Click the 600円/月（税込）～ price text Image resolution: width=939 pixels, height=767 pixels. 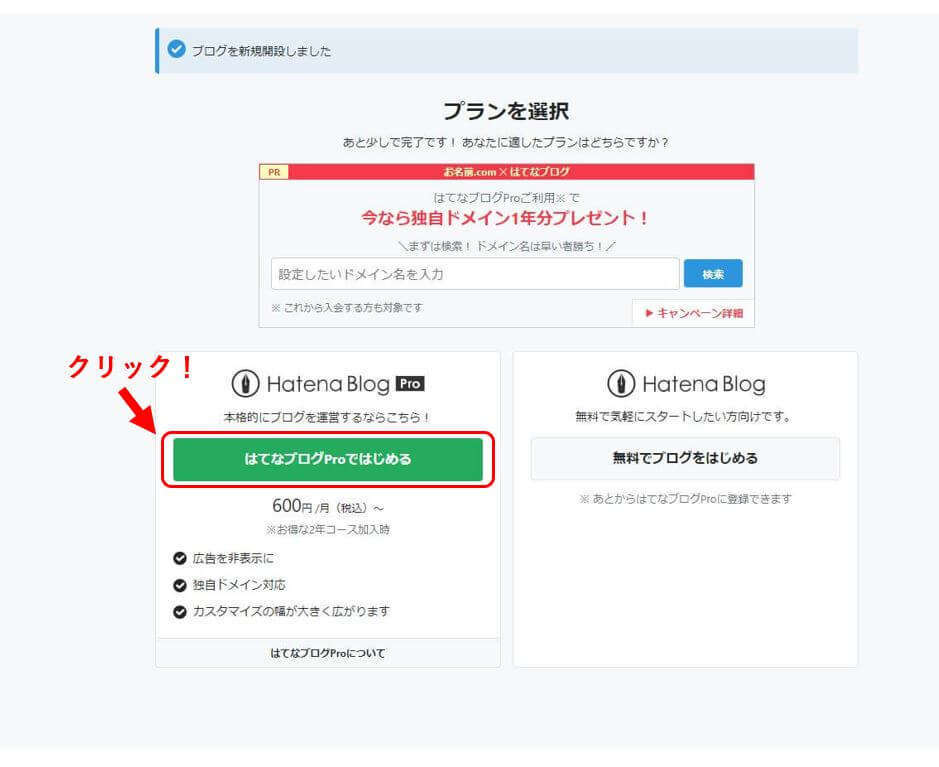(x=328, y=507)
